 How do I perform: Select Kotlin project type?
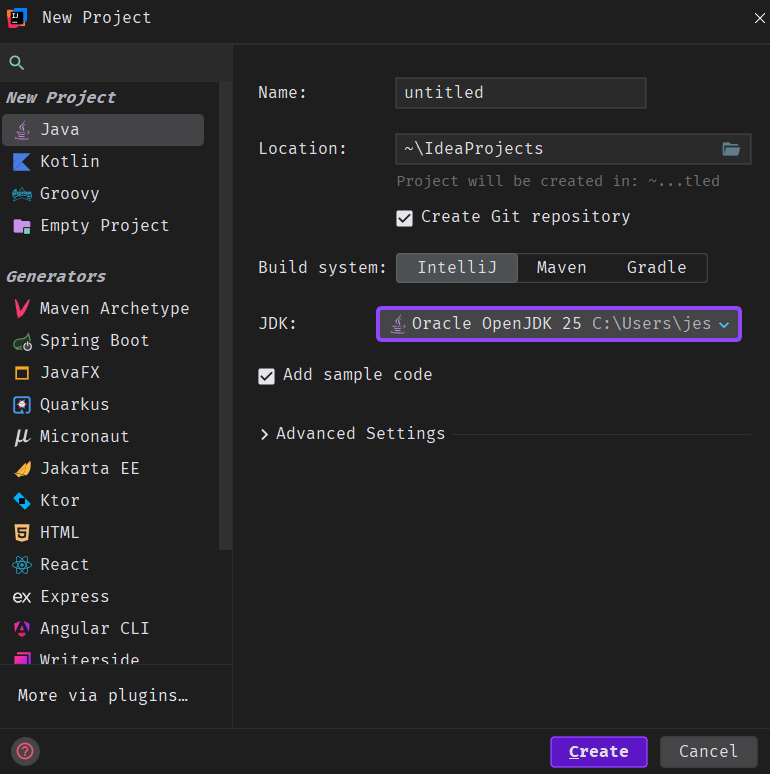103,162
